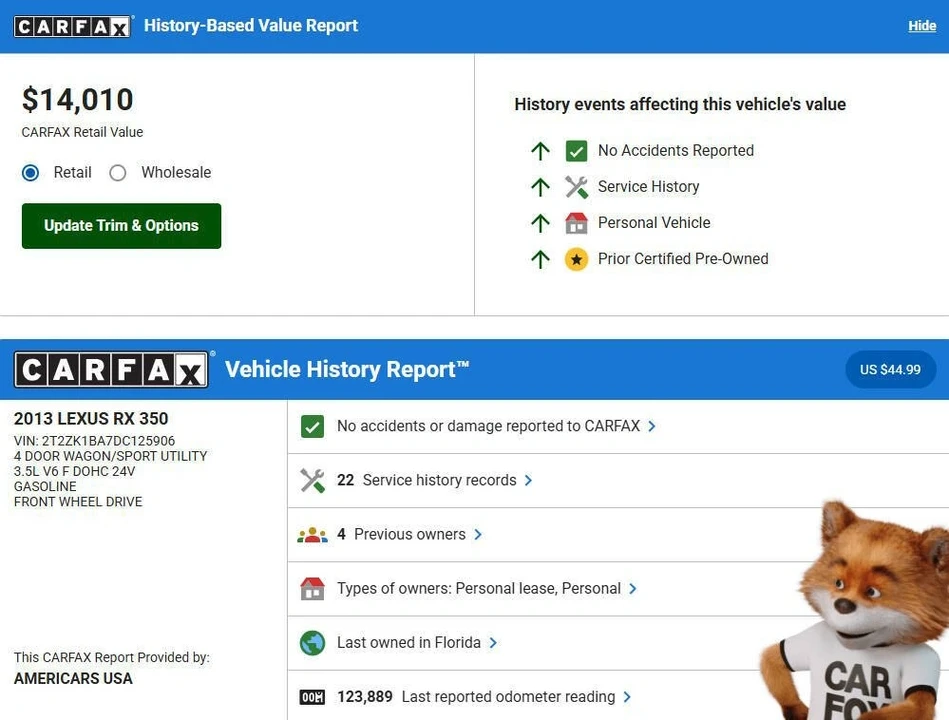Click the up arrow next to Personal Vehicle
Image resolution: width=949 pixels, height=720 pixels.
click(x=540, y=223)
